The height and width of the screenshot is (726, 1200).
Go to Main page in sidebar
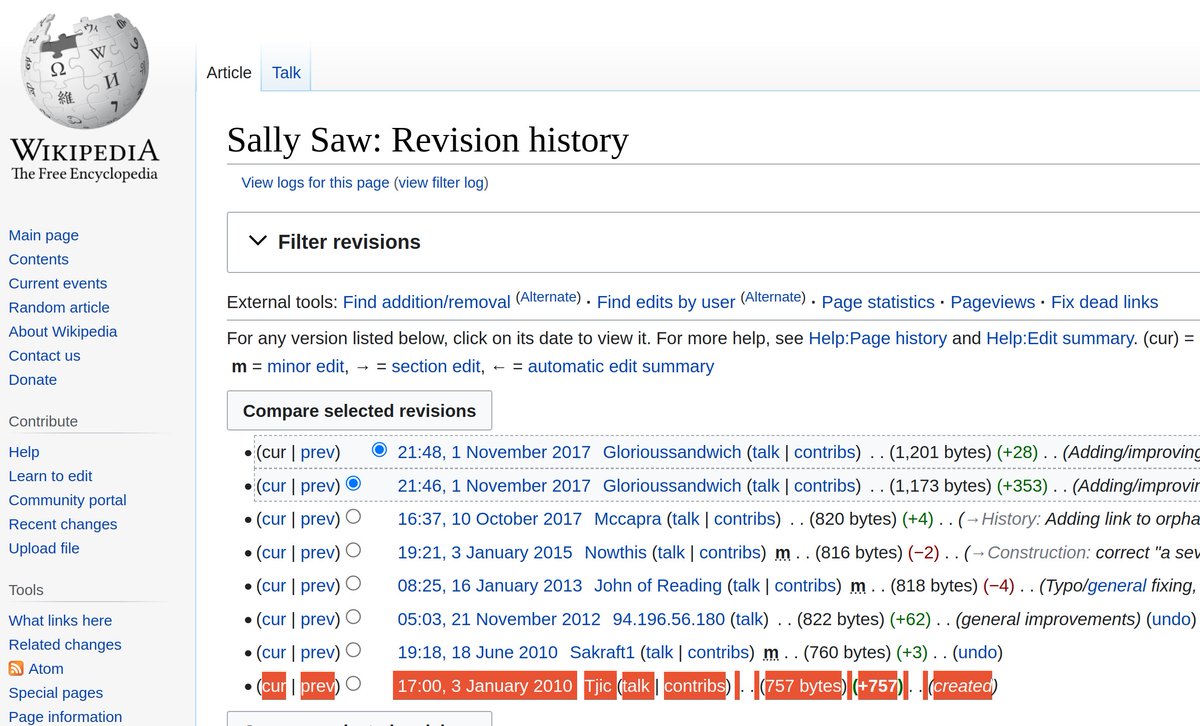coord(43,235)
